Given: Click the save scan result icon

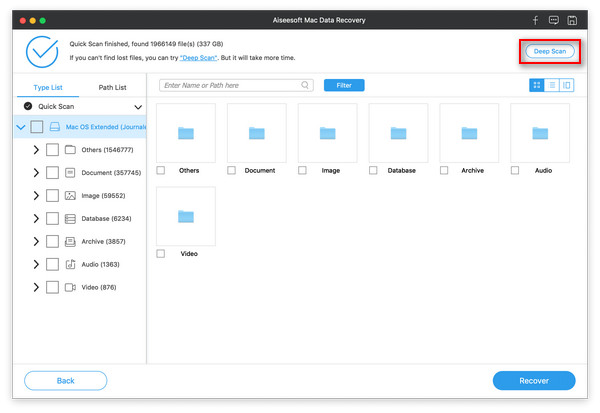Looking at the screenshot, I should tap(572, 20).
